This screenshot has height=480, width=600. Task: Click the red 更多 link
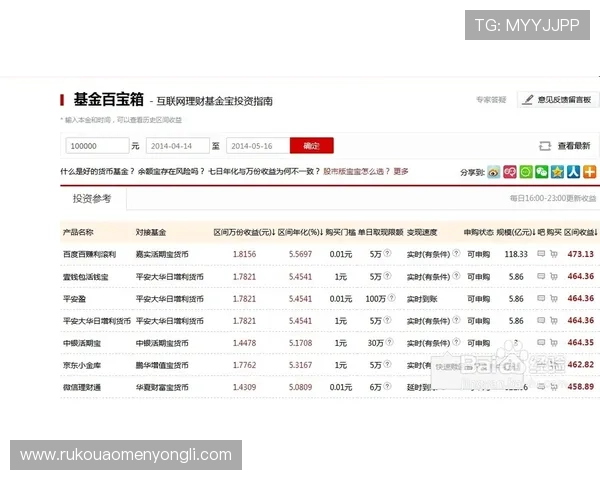click(x=401, y=171)
